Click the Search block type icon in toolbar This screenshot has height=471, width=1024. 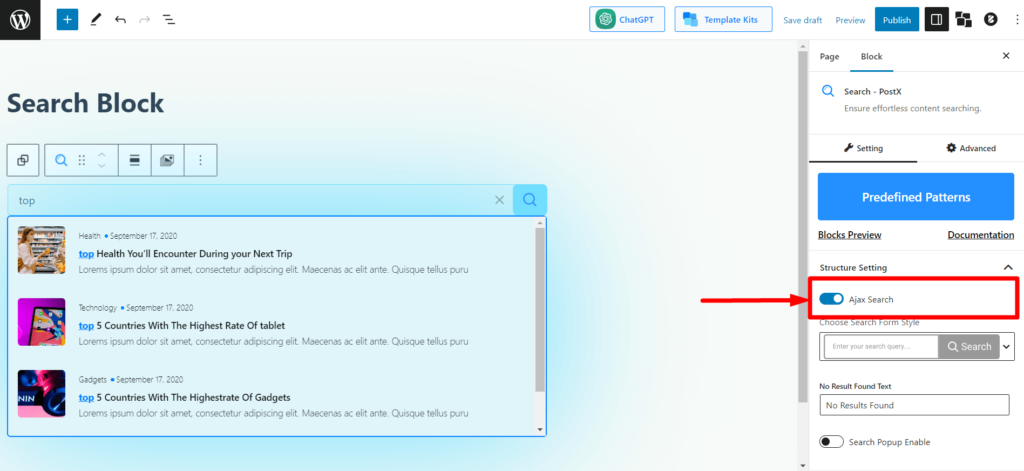pyautogui.click(x=61, y=161)
